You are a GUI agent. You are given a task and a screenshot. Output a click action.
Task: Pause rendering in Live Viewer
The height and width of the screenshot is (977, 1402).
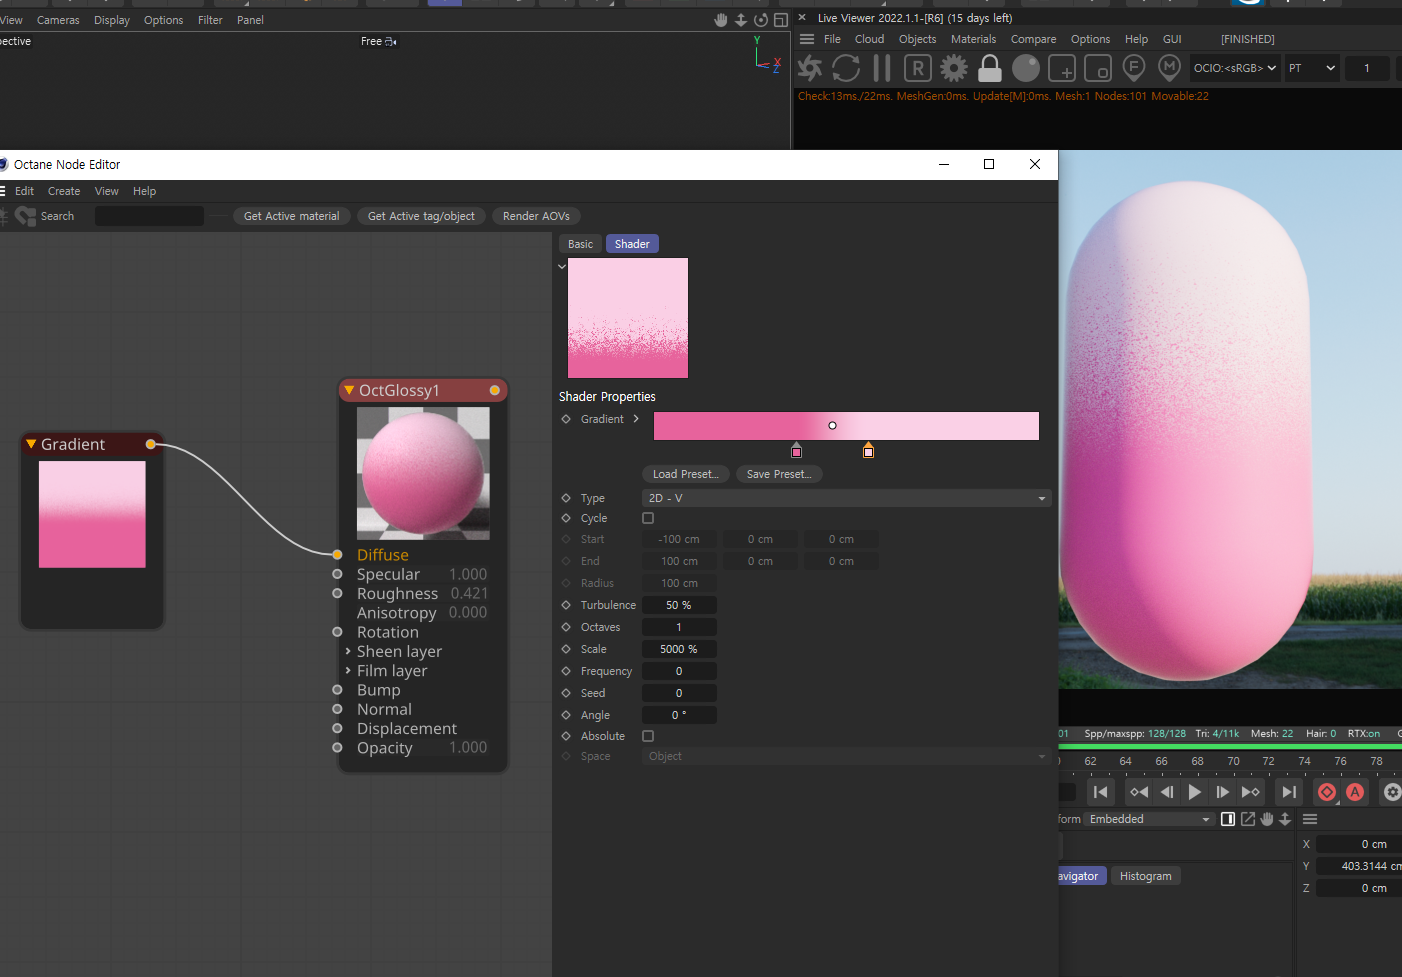[x=882, y=68]
